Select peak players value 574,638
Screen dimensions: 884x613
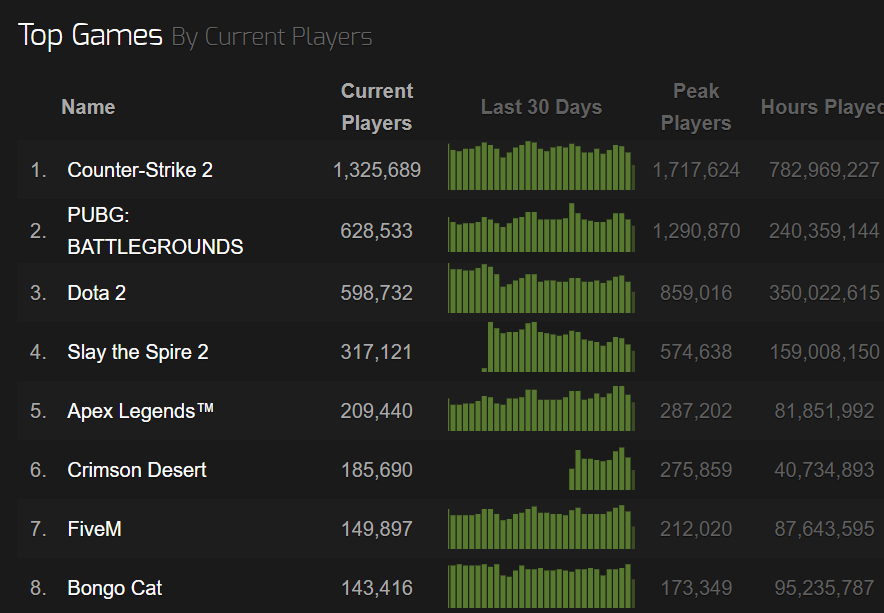tap(696, 352)
